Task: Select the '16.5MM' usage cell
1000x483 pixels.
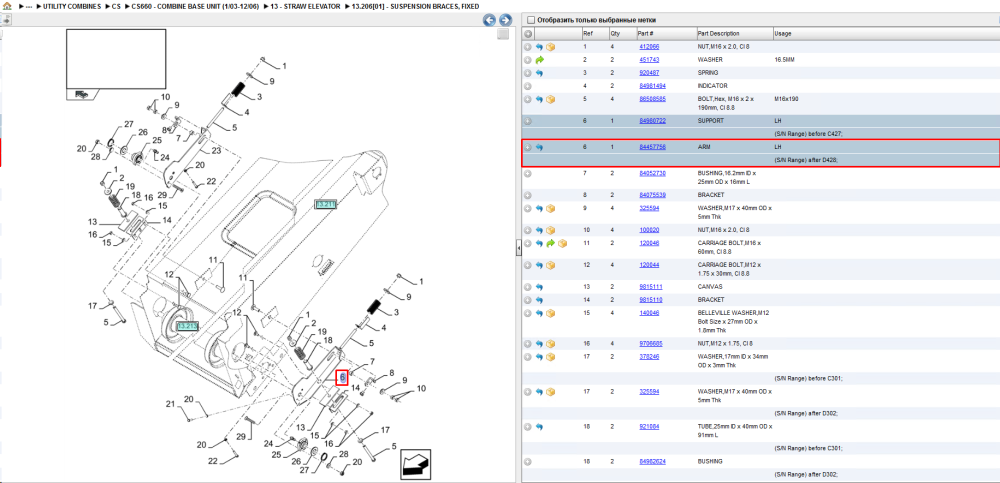Action: click(x=784, y=60)
